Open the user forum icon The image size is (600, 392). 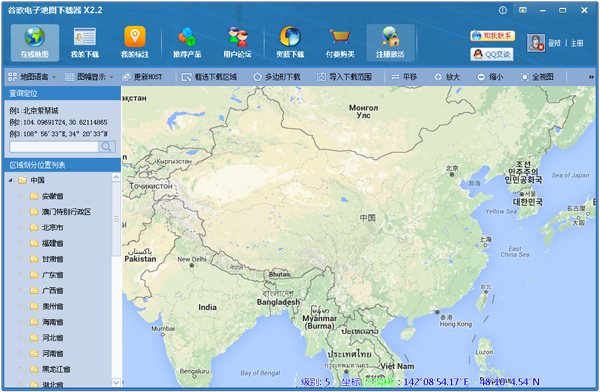pyautogui.click(x=237, y=37)
